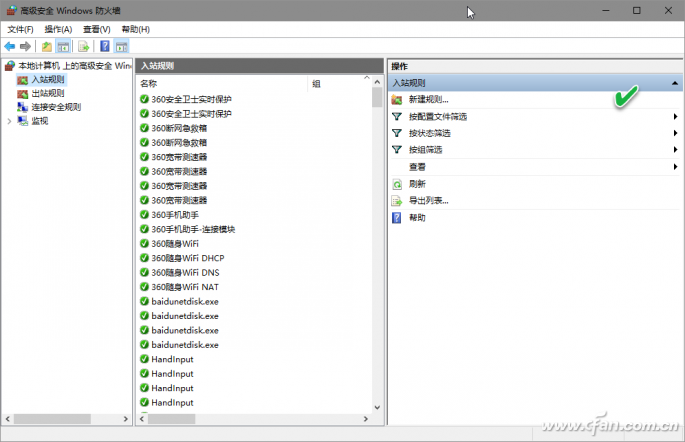Screen dimensions: 685x442
Task: Select rule 360随身WiFi DNS
Action: 185,272
